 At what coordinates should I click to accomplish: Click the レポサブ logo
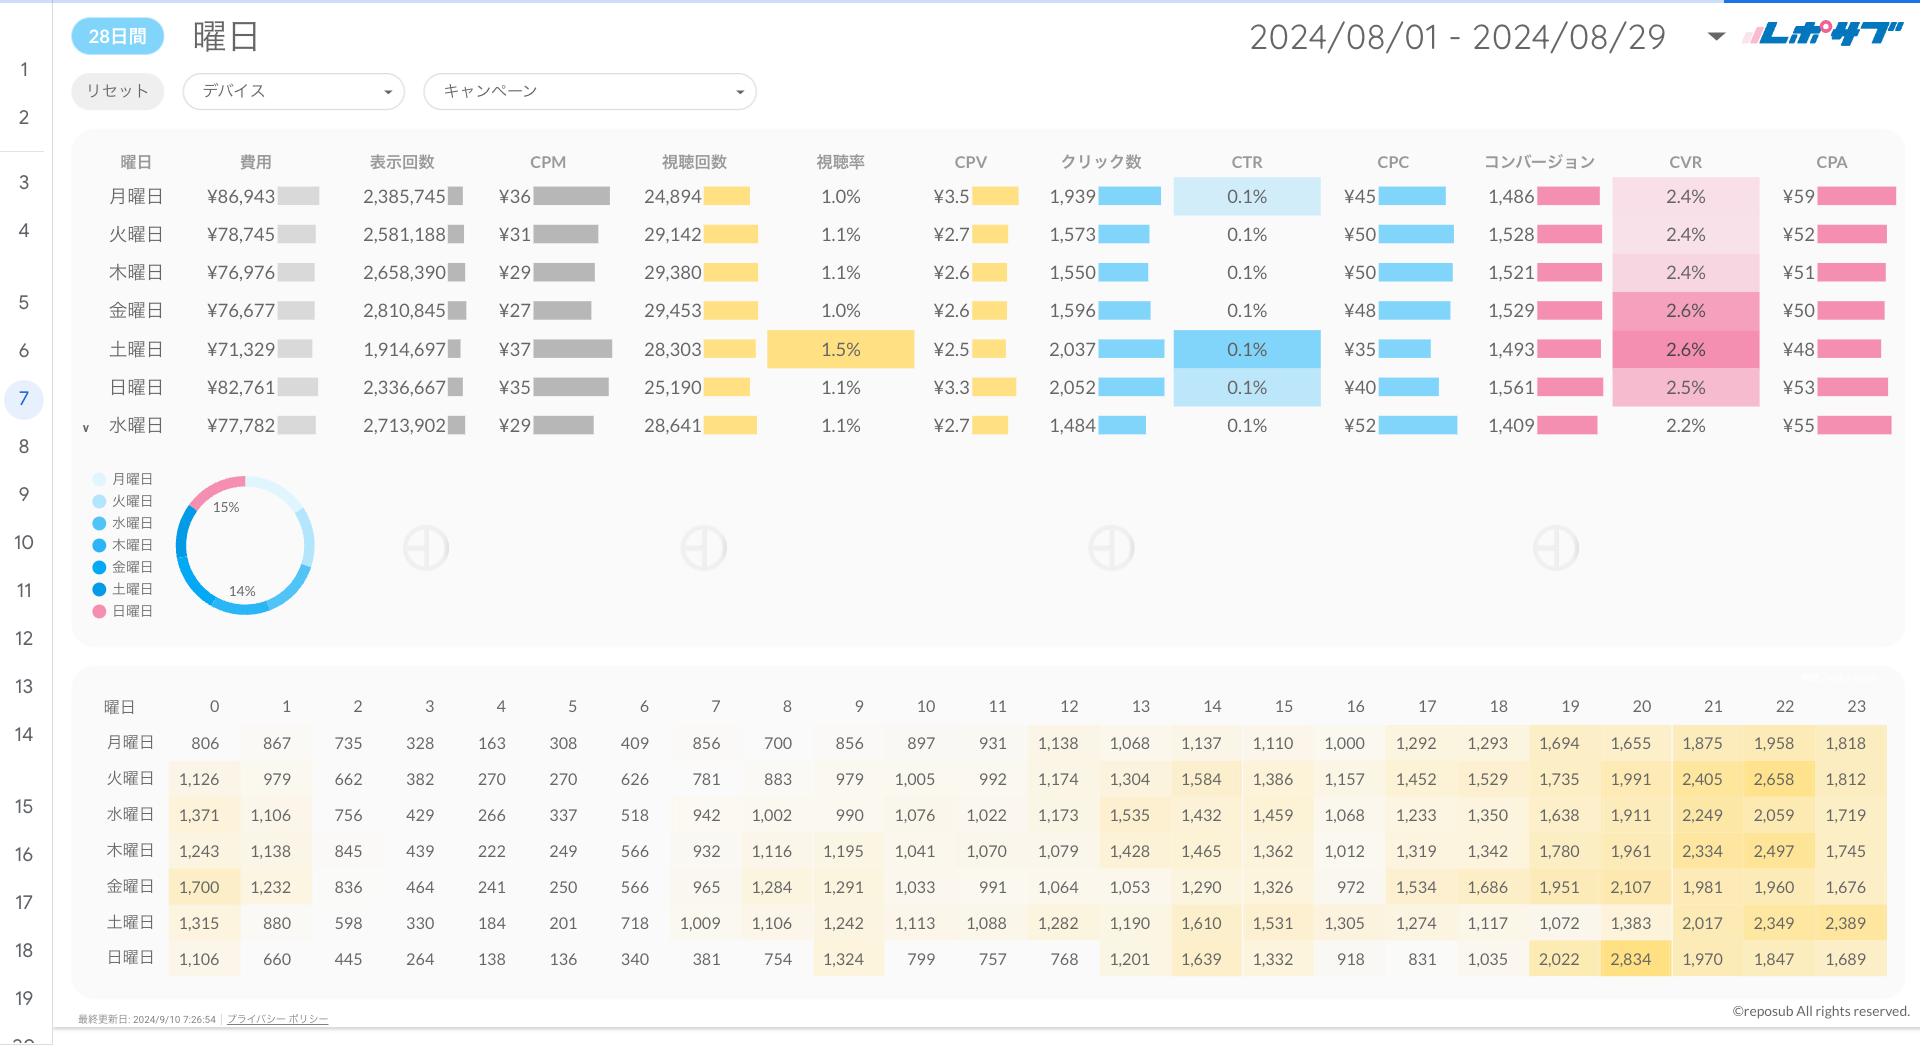[1821, 35]
